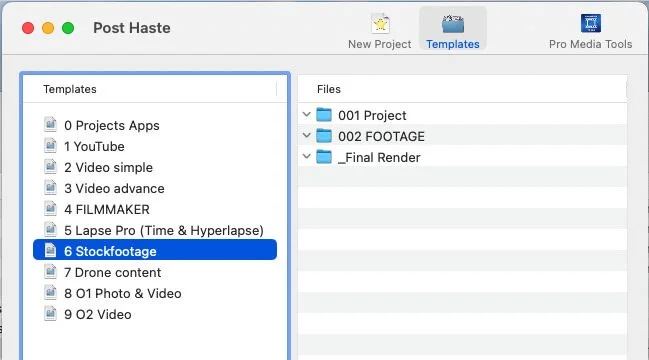Select the 0 Projects Apps template
Viewport: 649px width, 360px height.
click(x=112, y=125)
